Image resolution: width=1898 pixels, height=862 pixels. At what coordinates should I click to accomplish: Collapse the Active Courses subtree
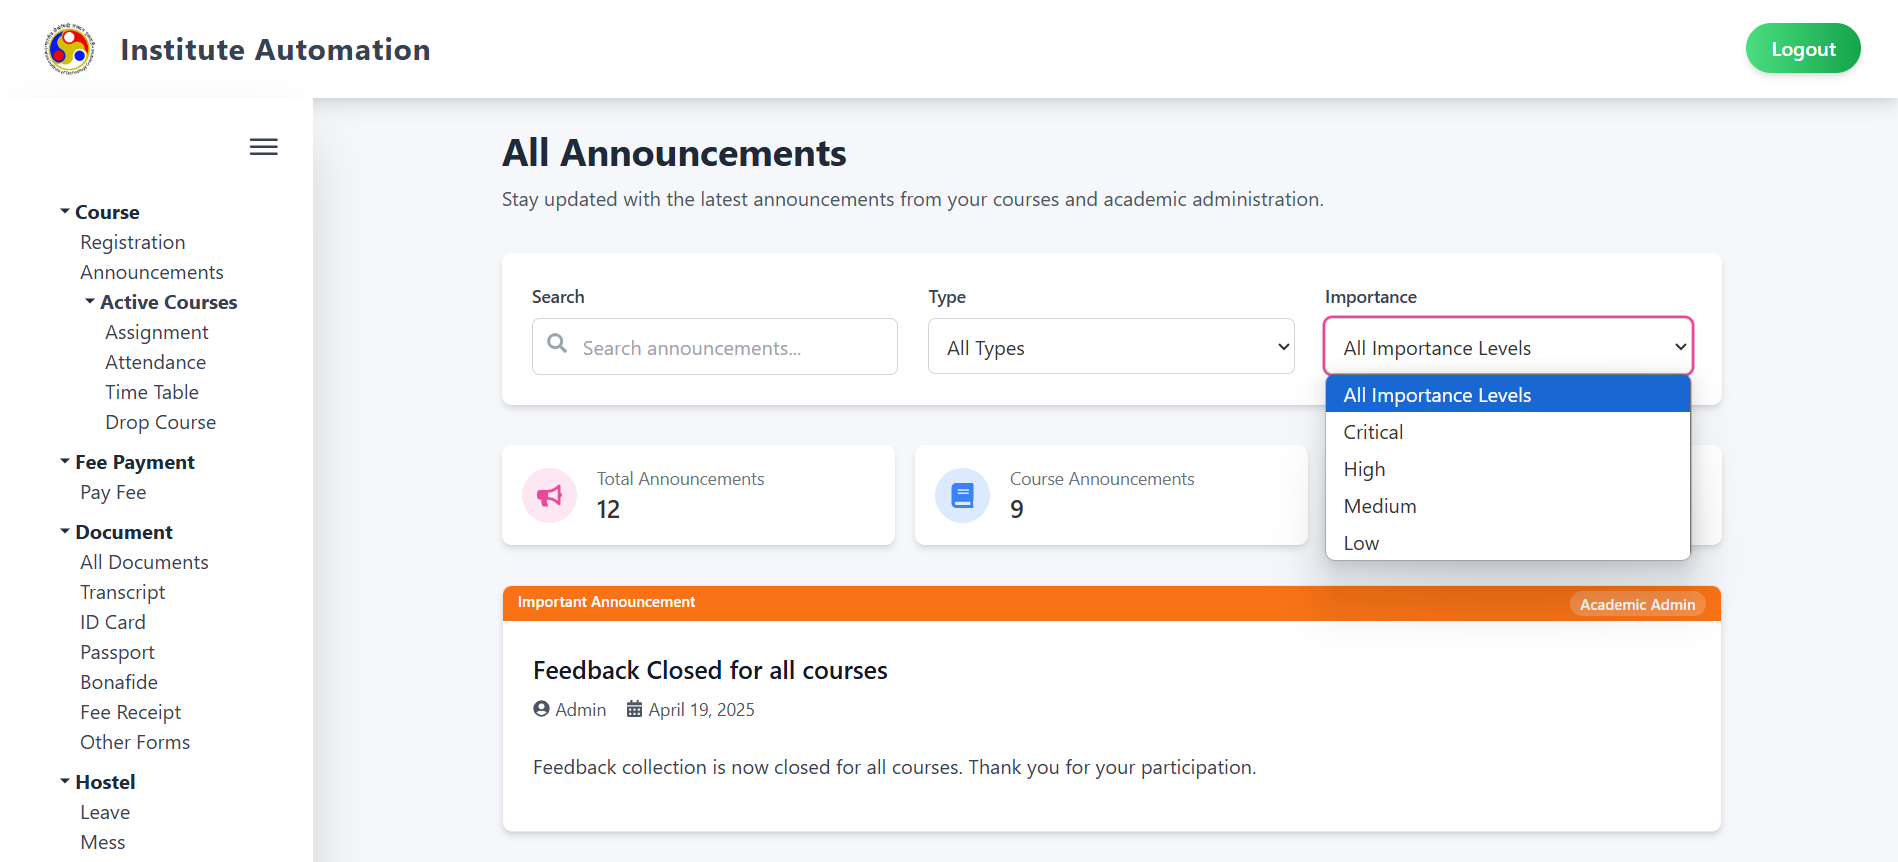90,301
